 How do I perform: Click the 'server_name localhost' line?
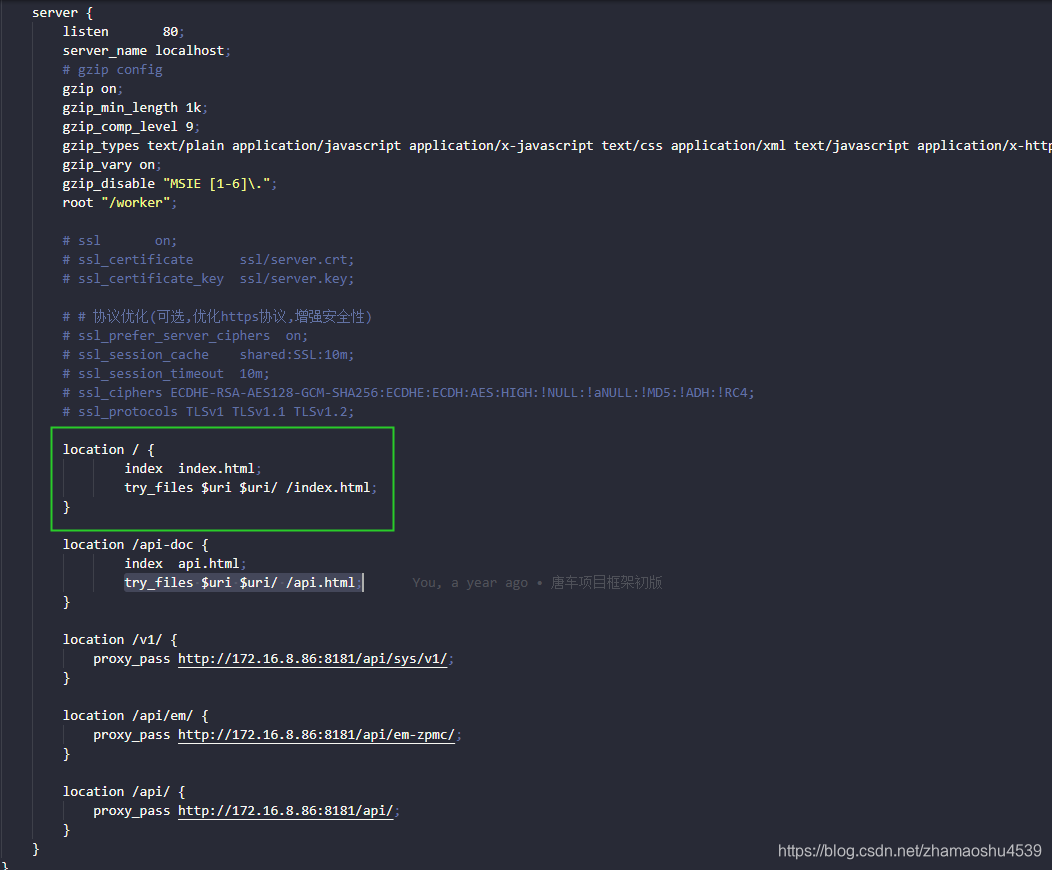click(147, 50)
